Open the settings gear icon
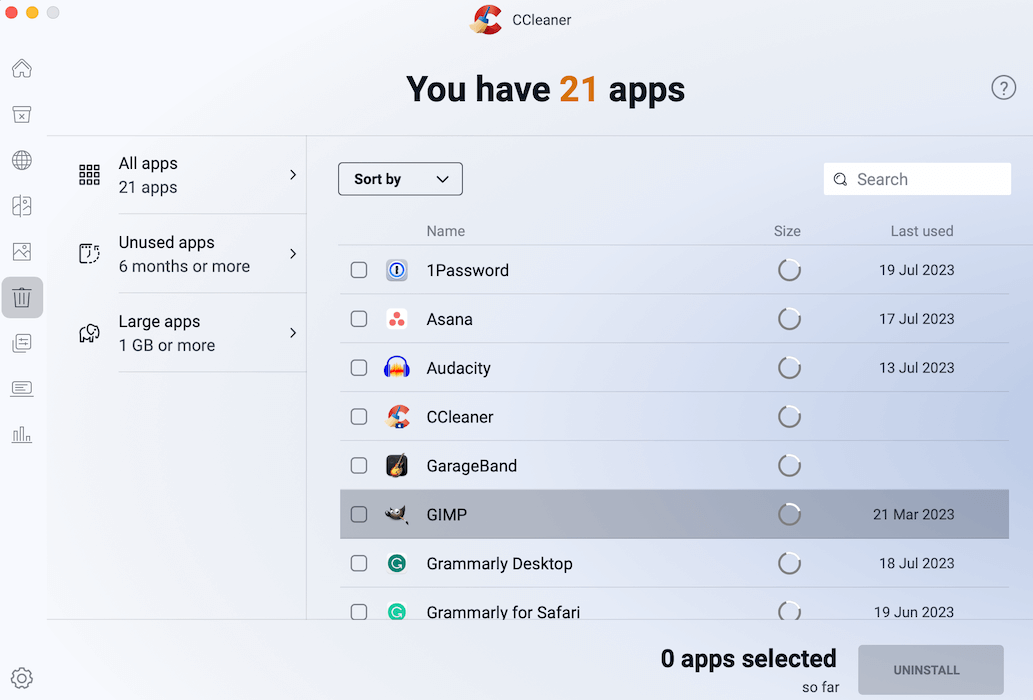1033x700 pixels. [22, 677]
